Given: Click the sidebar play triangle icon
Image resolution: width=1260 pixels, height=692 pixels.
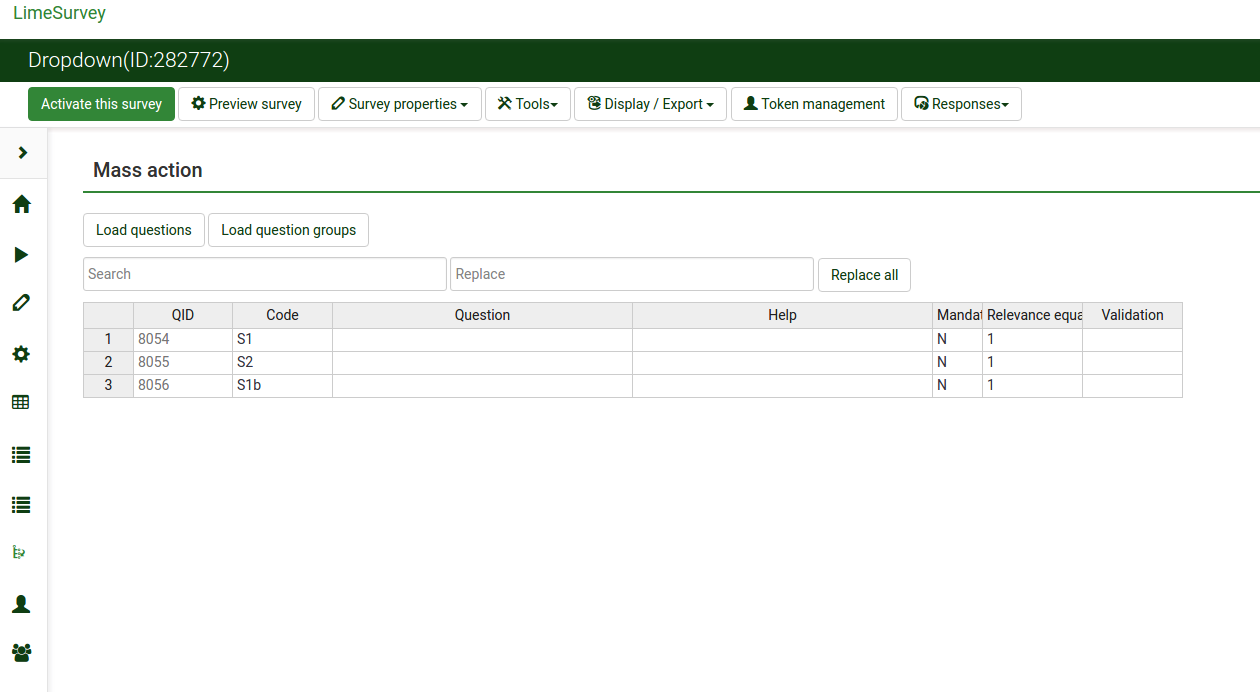Looking at the screenshot, I should point(21,255).
